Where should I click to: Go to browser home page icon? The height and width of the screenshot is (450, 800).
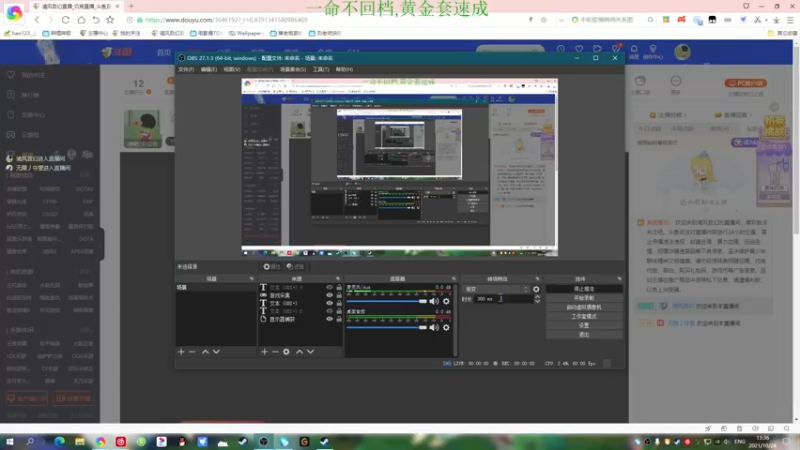(81, 20)
